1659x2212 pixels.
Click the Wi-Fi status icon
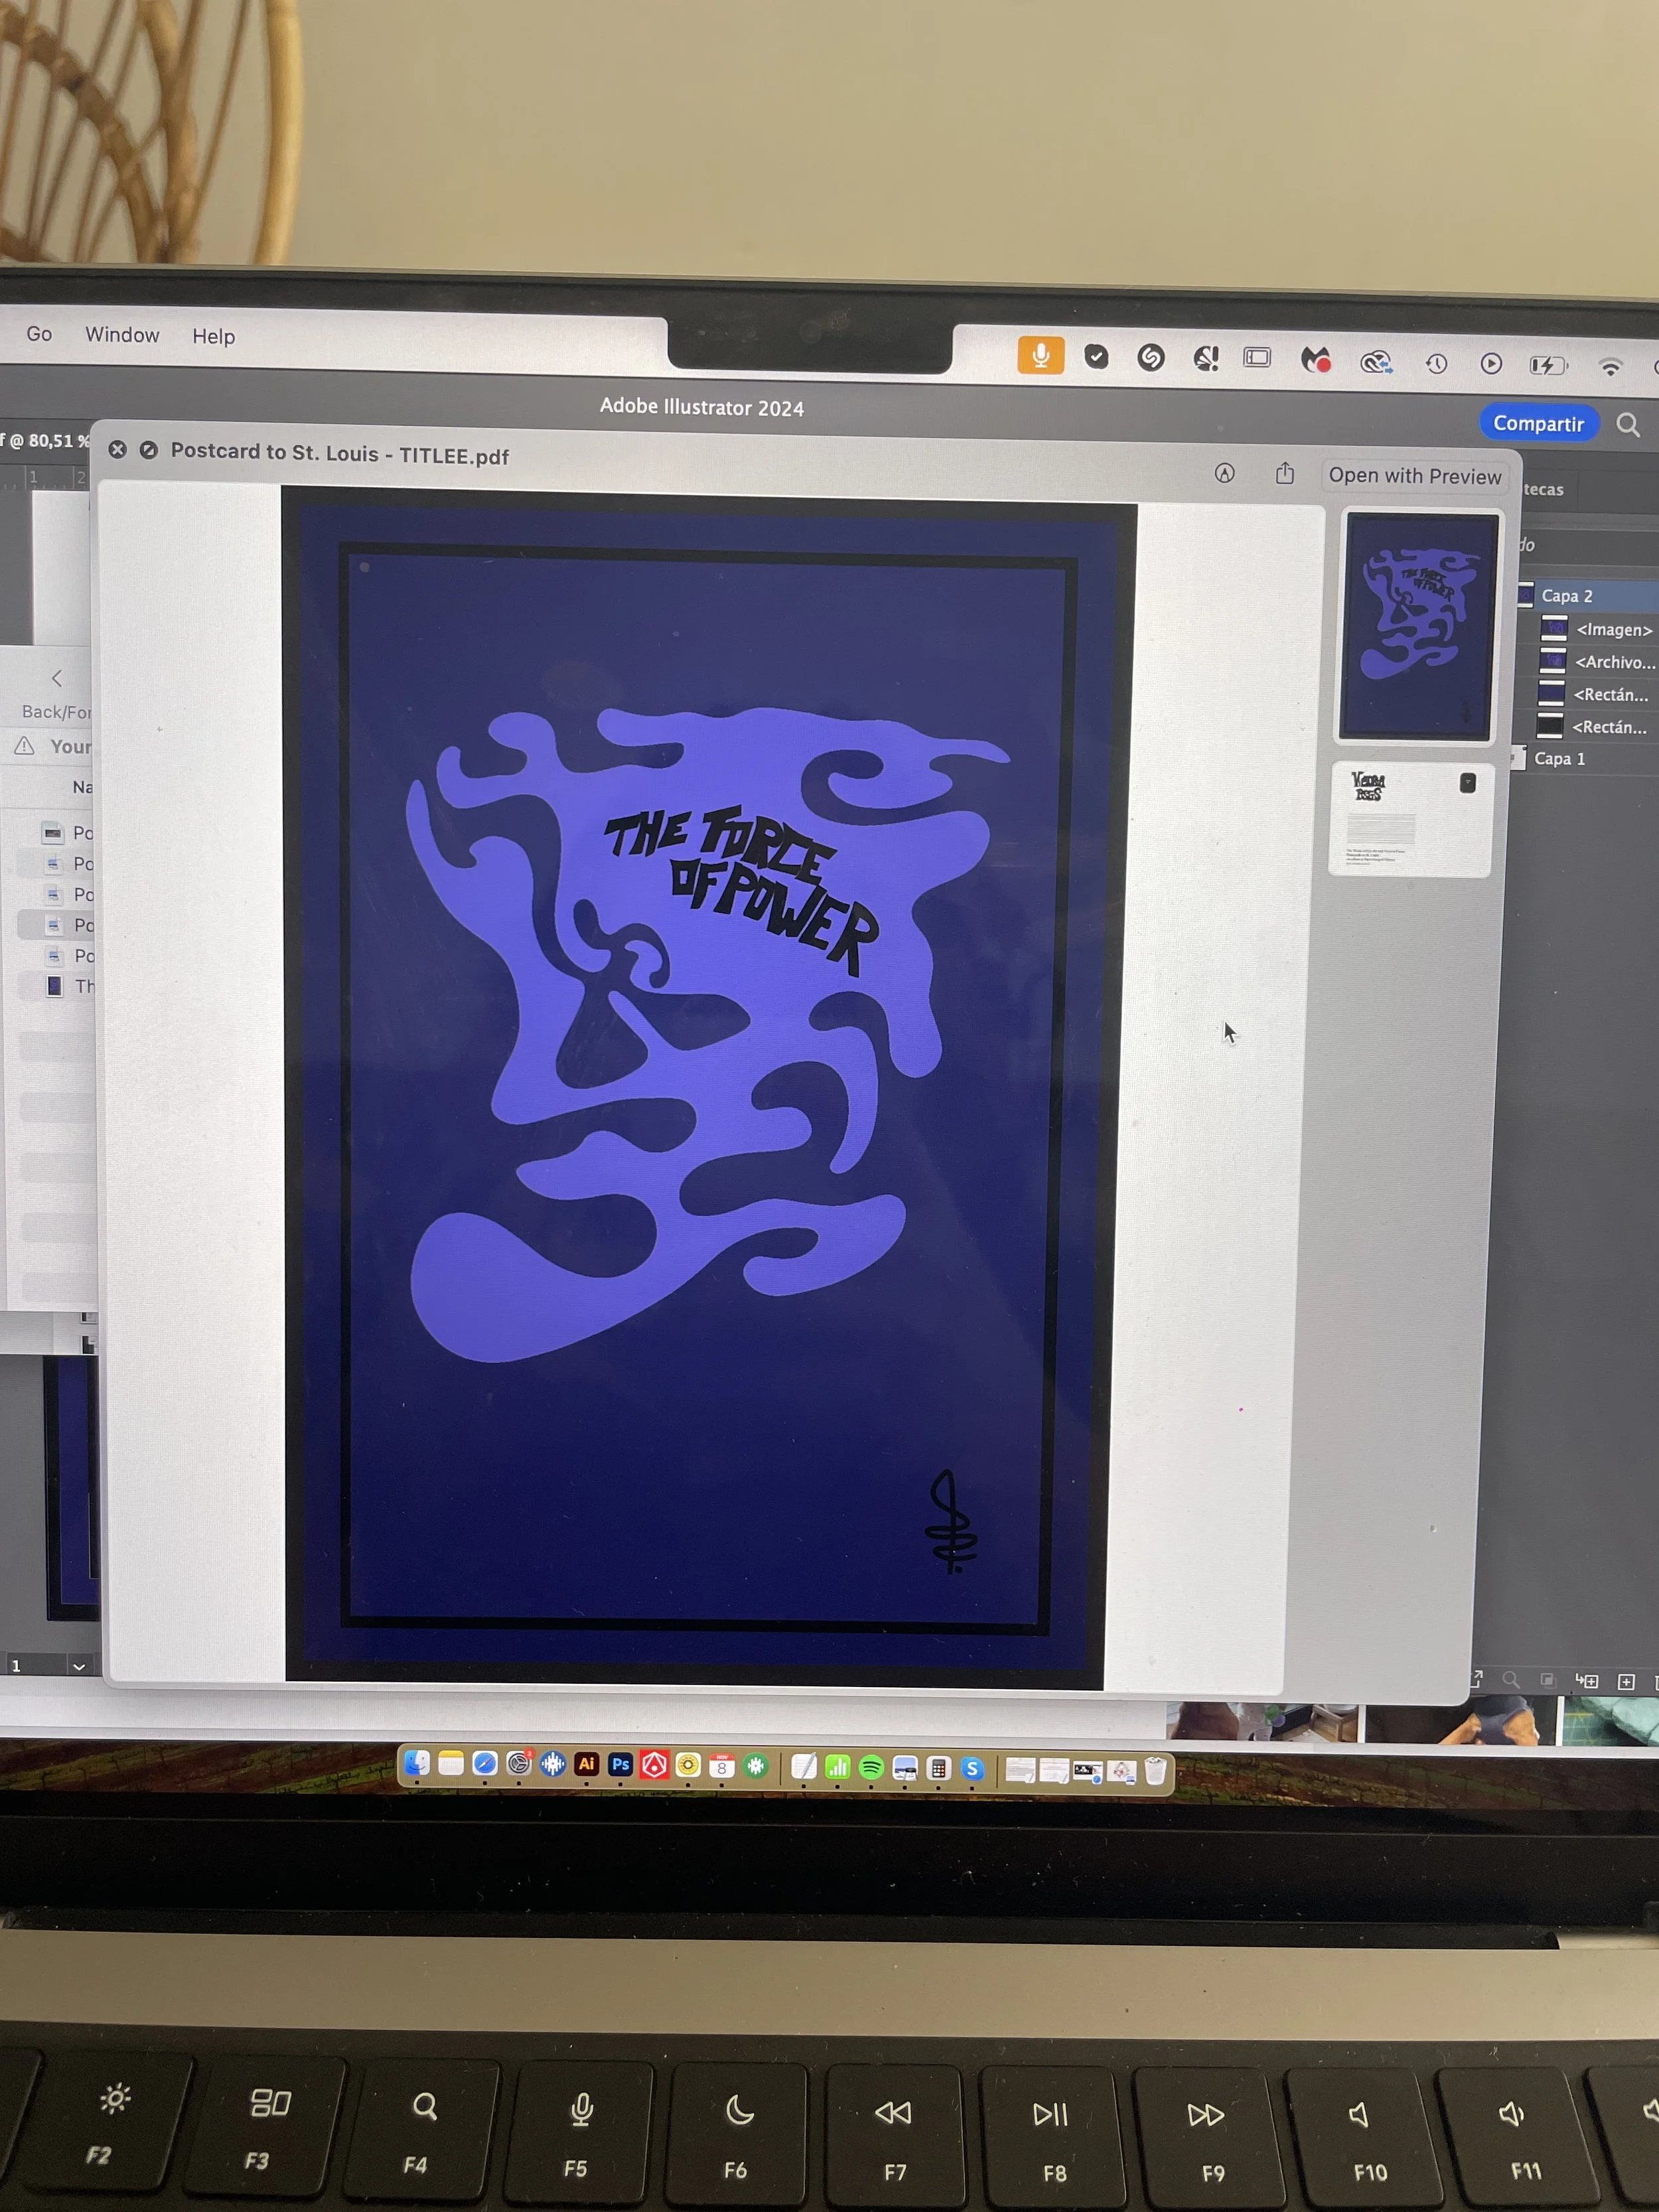point(1610,367)
